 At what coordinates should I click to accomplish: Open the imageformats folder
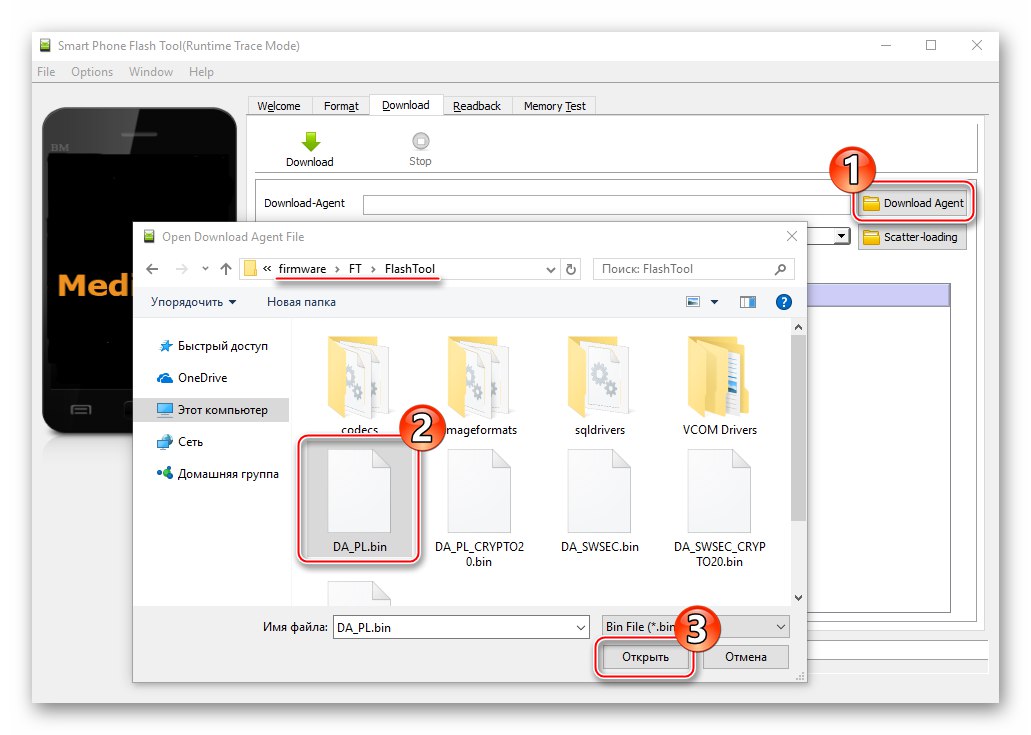pyautogui.click(x=479, y=385)
